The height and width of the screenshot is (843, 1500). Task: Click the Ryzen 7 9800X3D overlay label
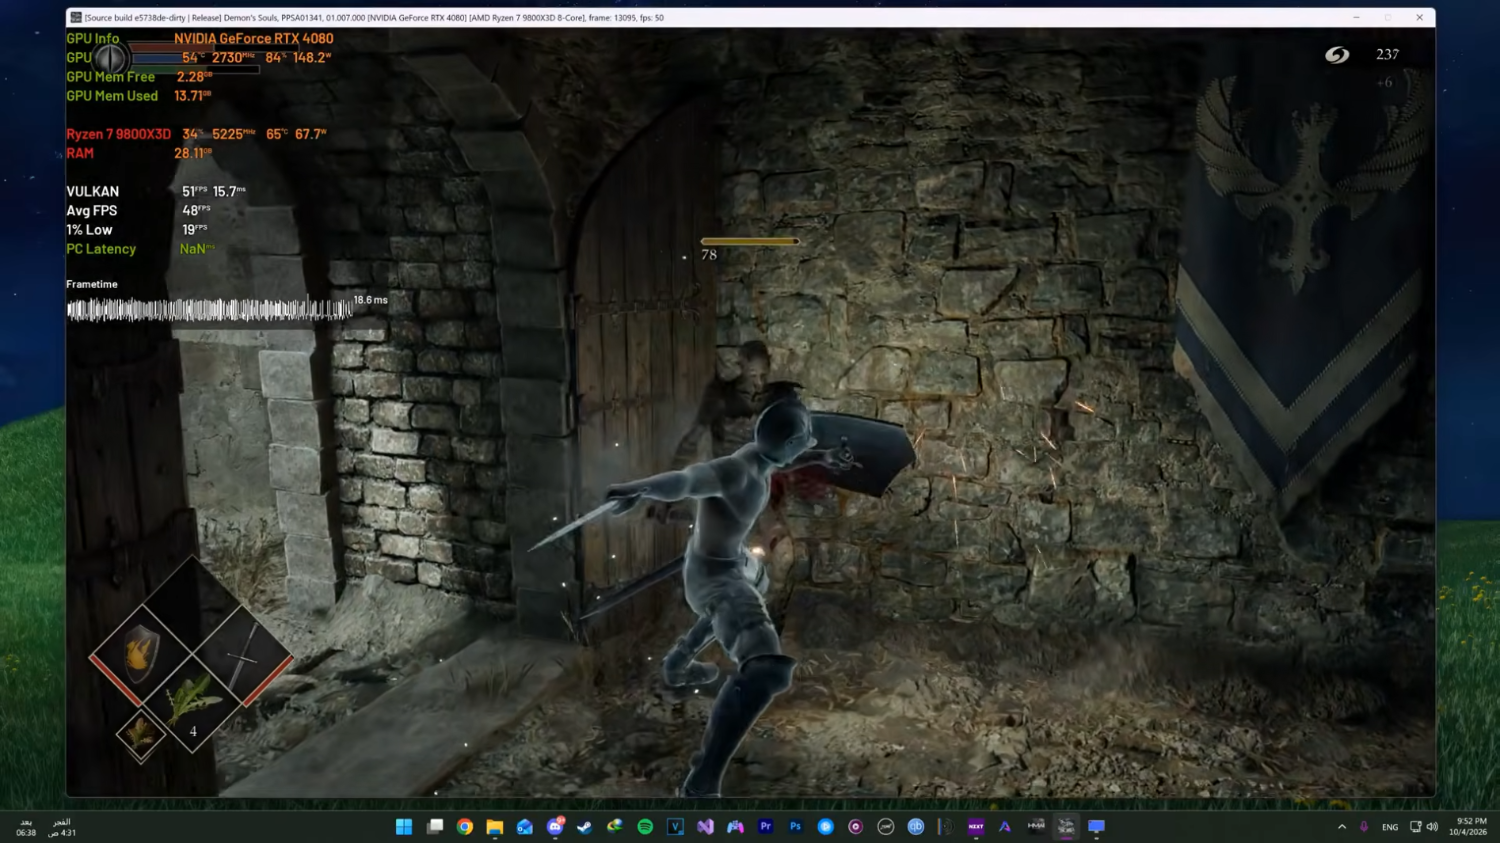click(x=118, y=134)
